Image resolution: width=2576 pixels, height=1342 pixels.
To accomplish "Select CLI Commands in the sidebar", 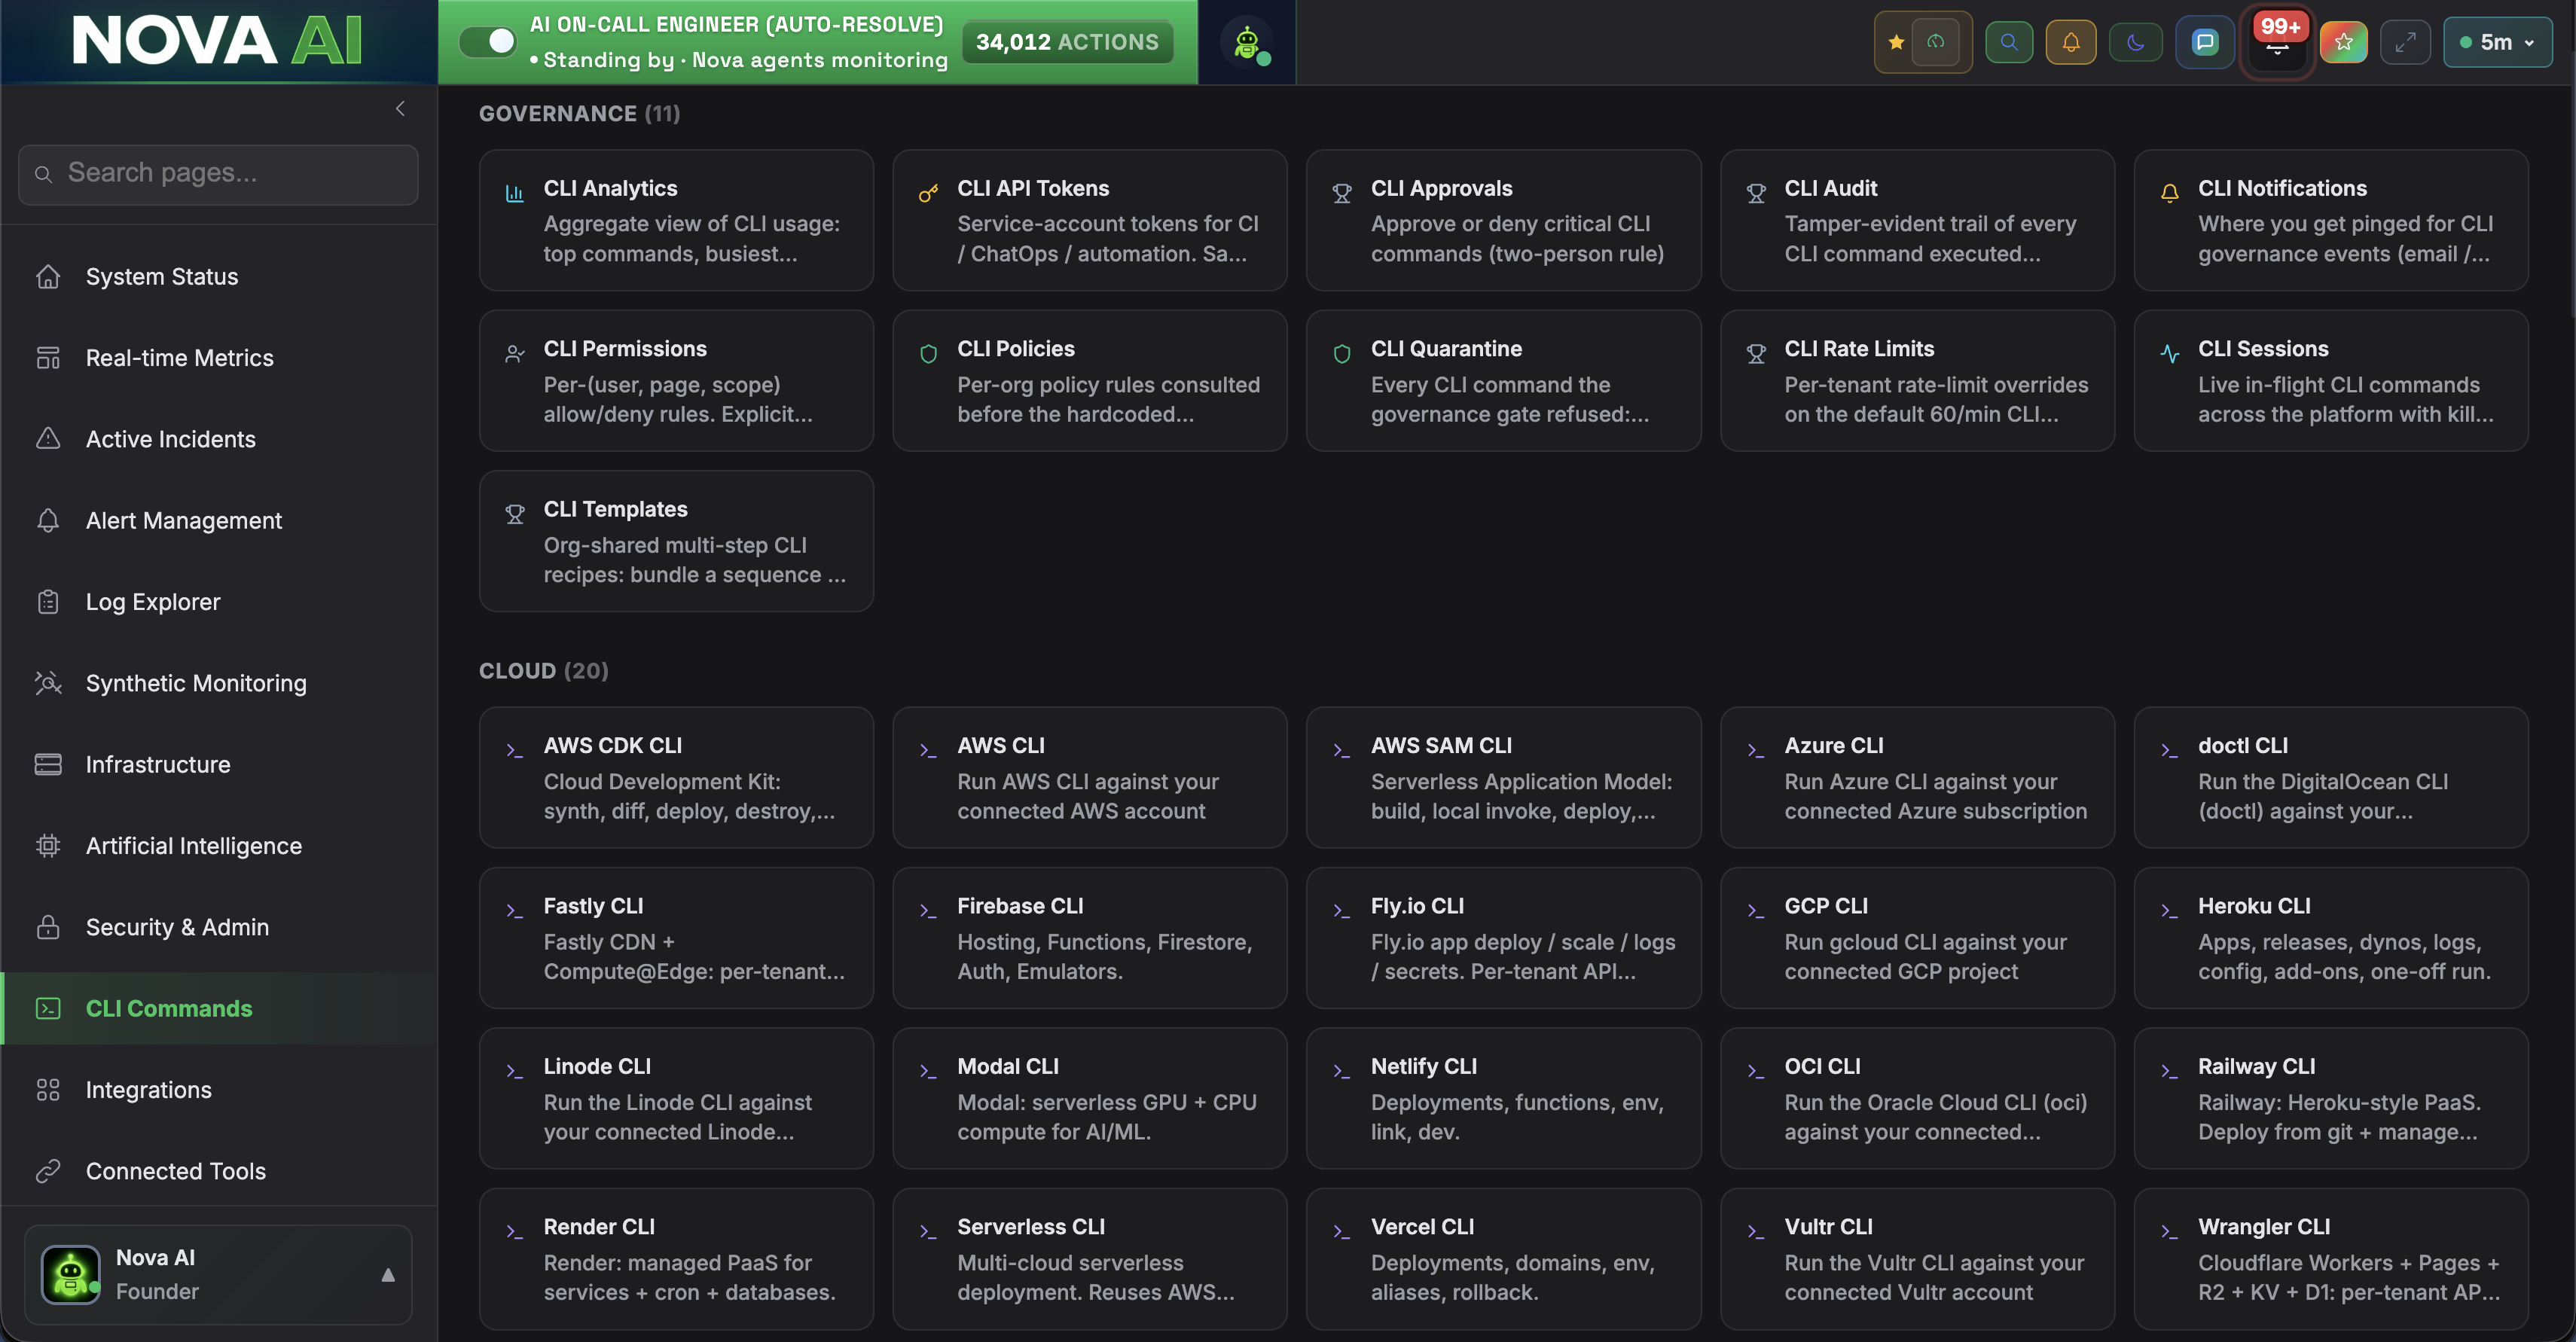I will coord(219,1008).
